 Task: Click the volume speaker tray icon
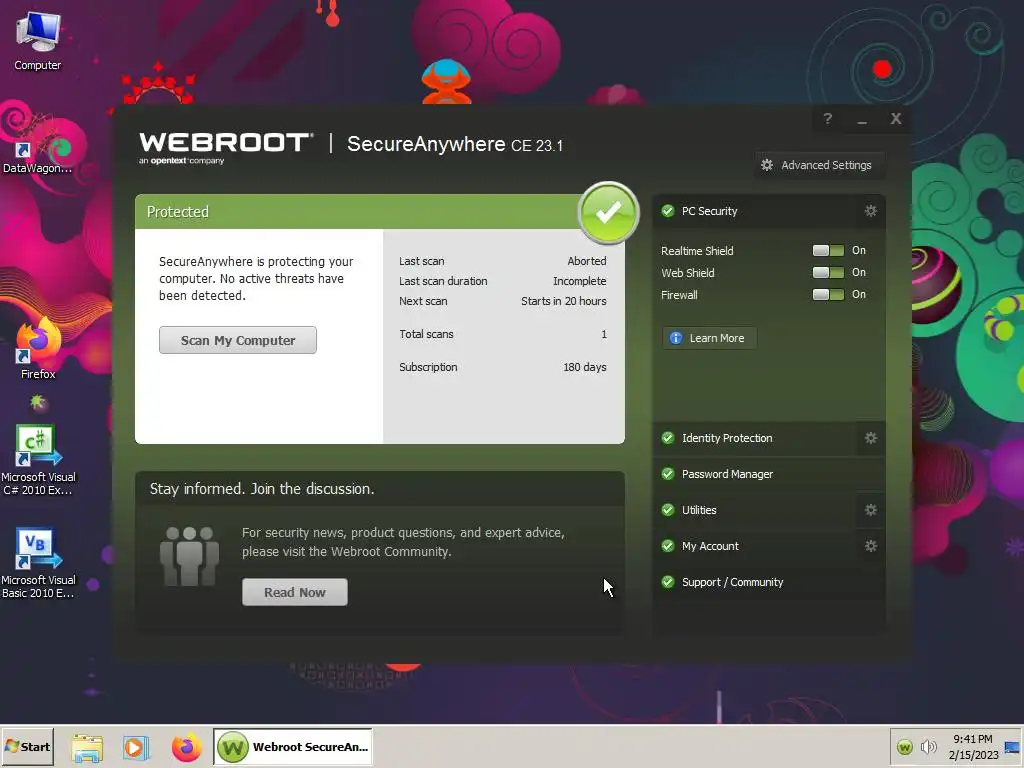pyautogui.click(x=928, y=747)
